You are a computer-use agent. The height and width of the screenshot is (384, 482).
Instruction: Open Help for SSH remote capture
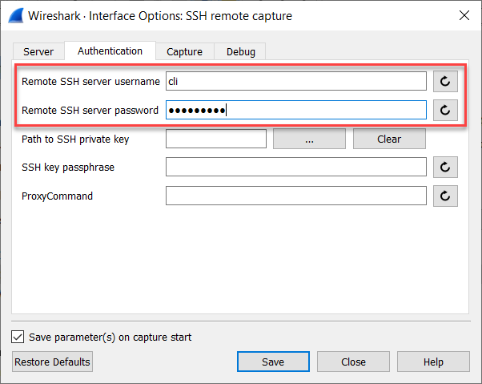(433, 362)
